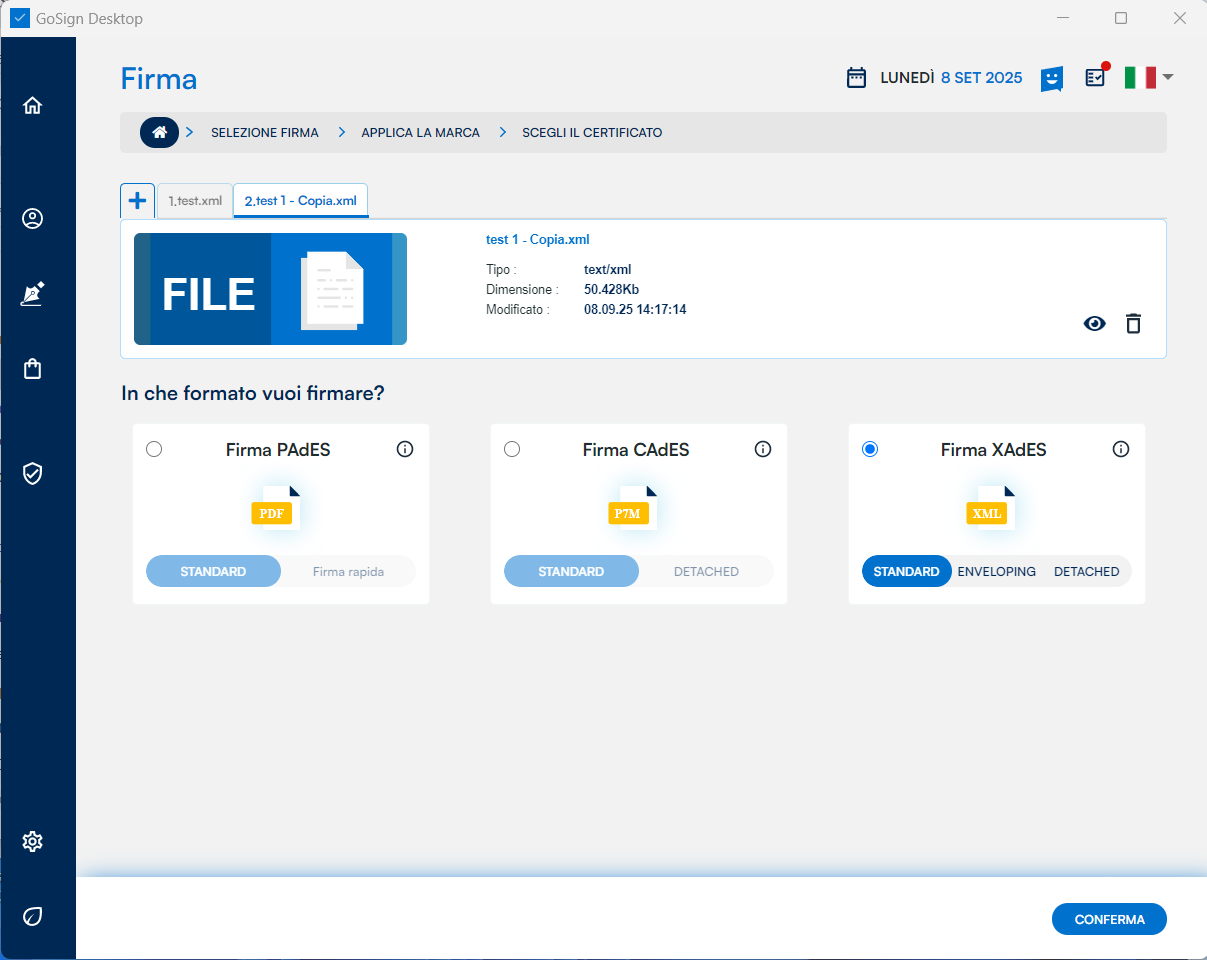Choose ENVELOPING mode for XAdES
This screenshot has width=1207, height=960.
click(996, 572)
